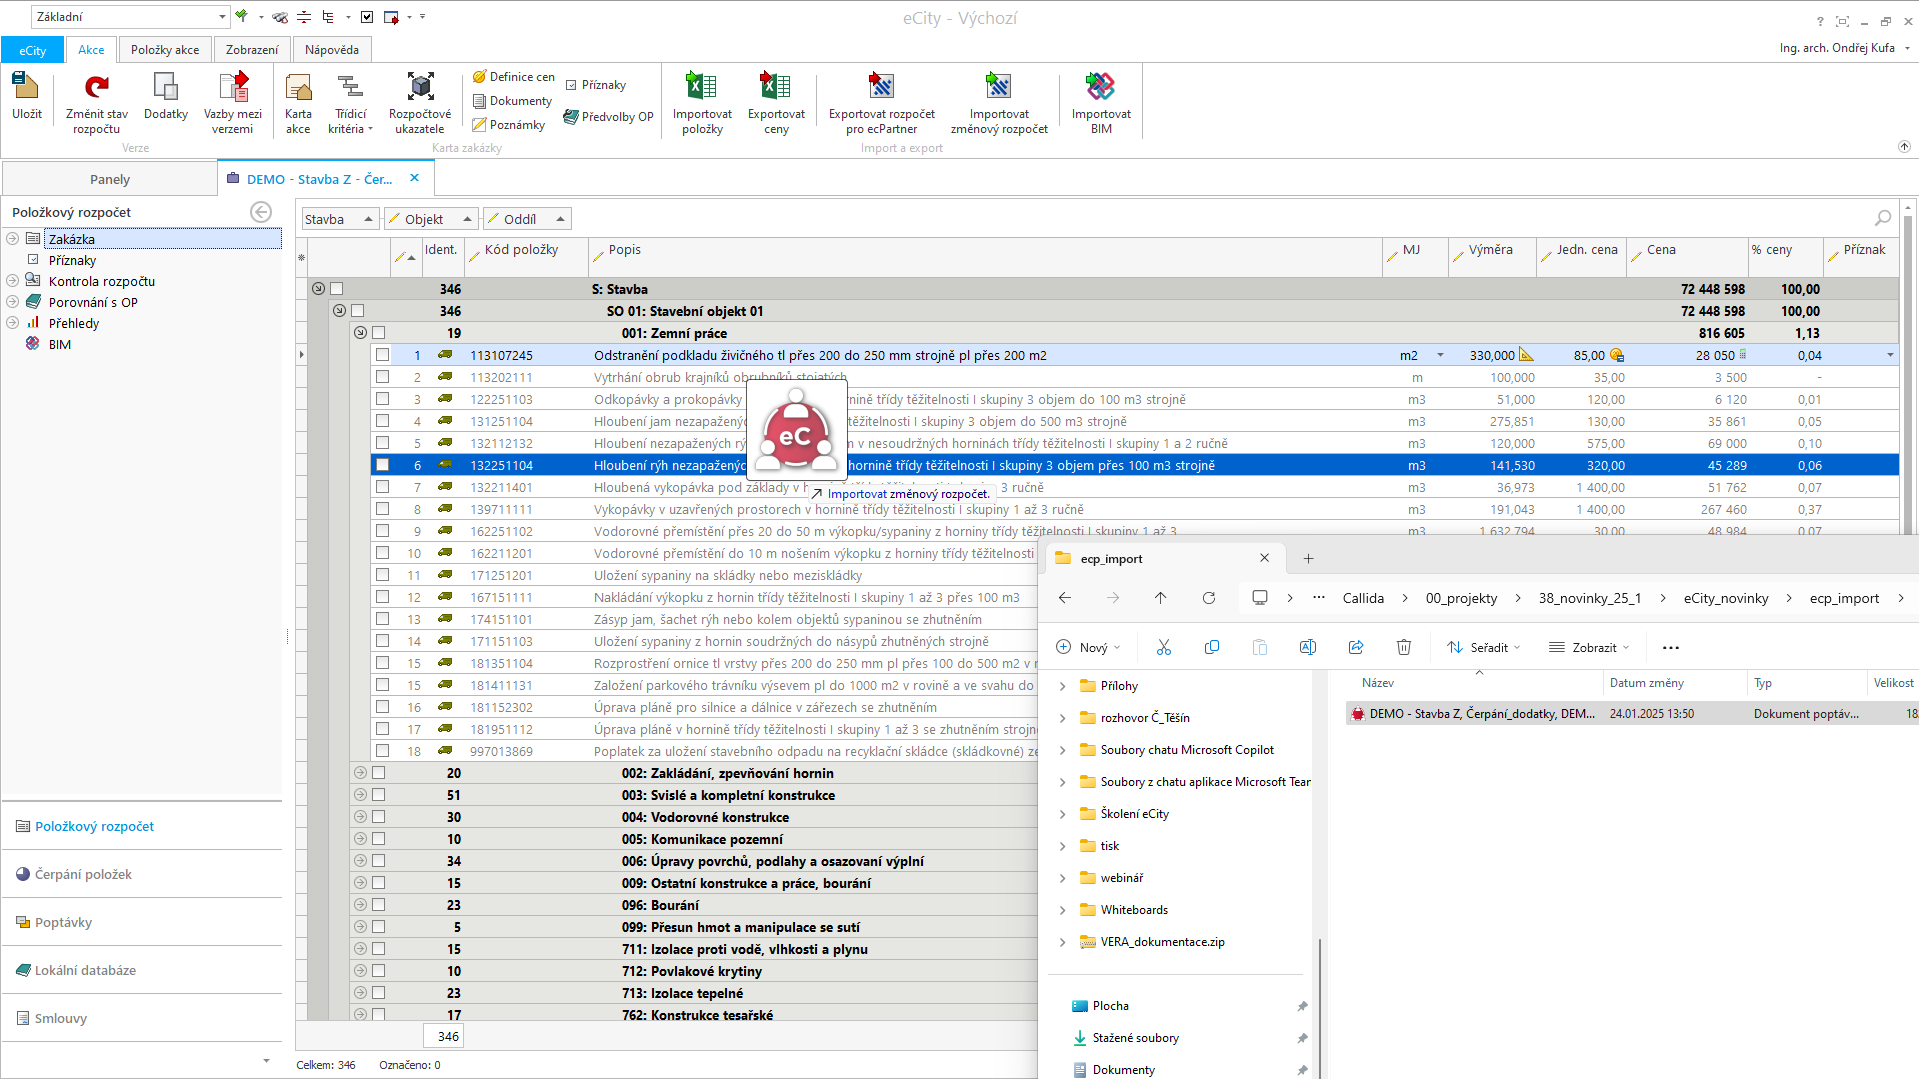Tick the checkbox for item 113202111
This screenshot has height=1079, width=1919.
[382, 377]
